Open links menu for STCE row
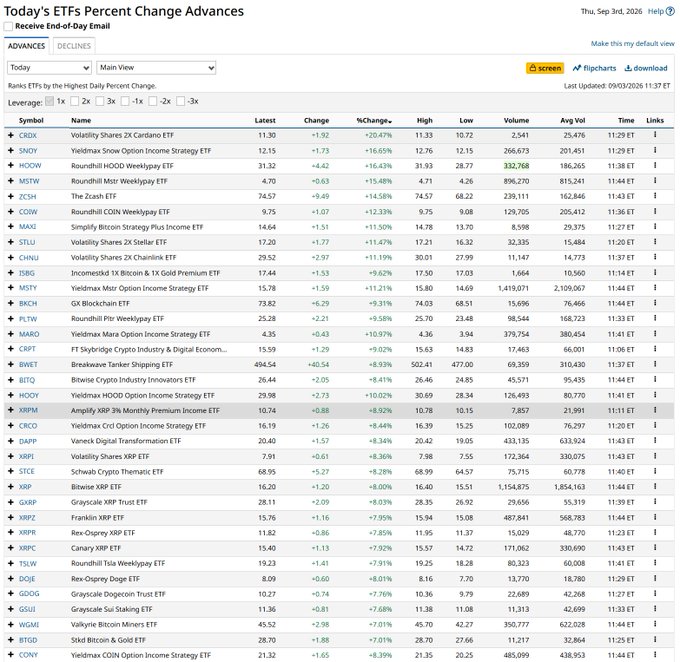680x662 pixels. (655, 471)
